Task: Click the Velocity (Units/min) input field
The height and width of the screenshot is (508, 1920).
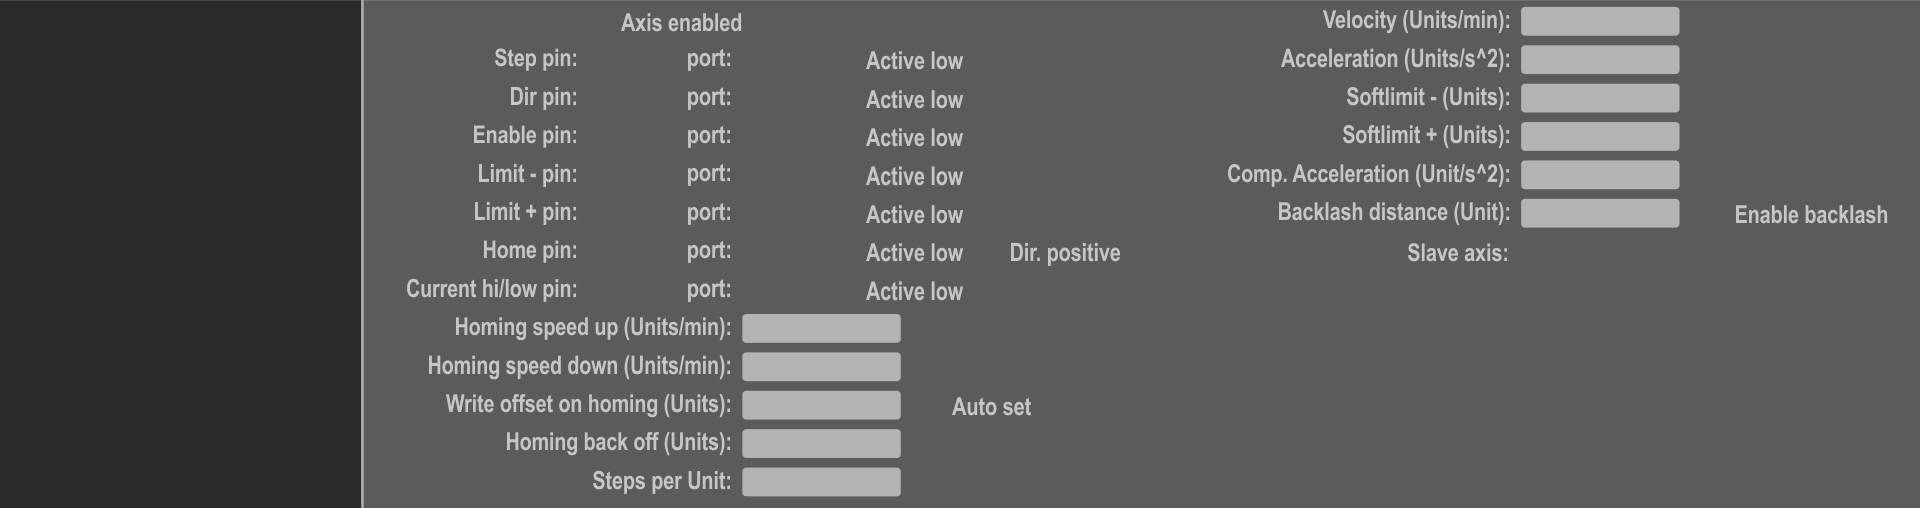Action: [x=1599, y=21]
